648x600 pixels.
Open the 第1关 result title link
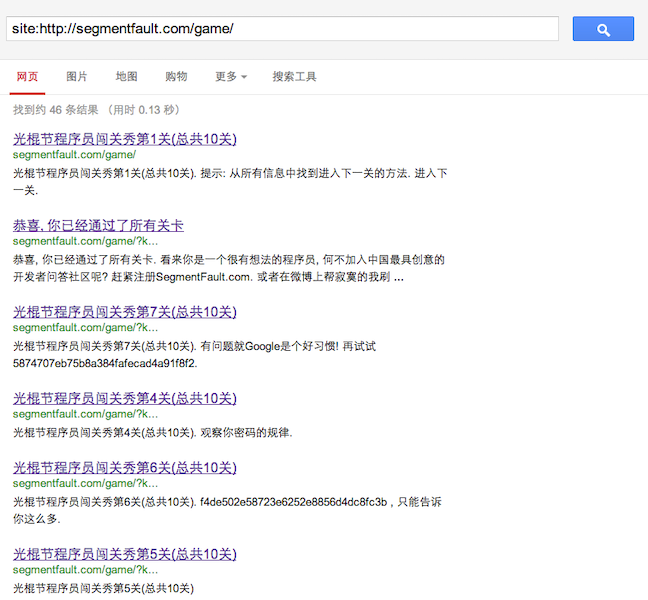point(125,138)
